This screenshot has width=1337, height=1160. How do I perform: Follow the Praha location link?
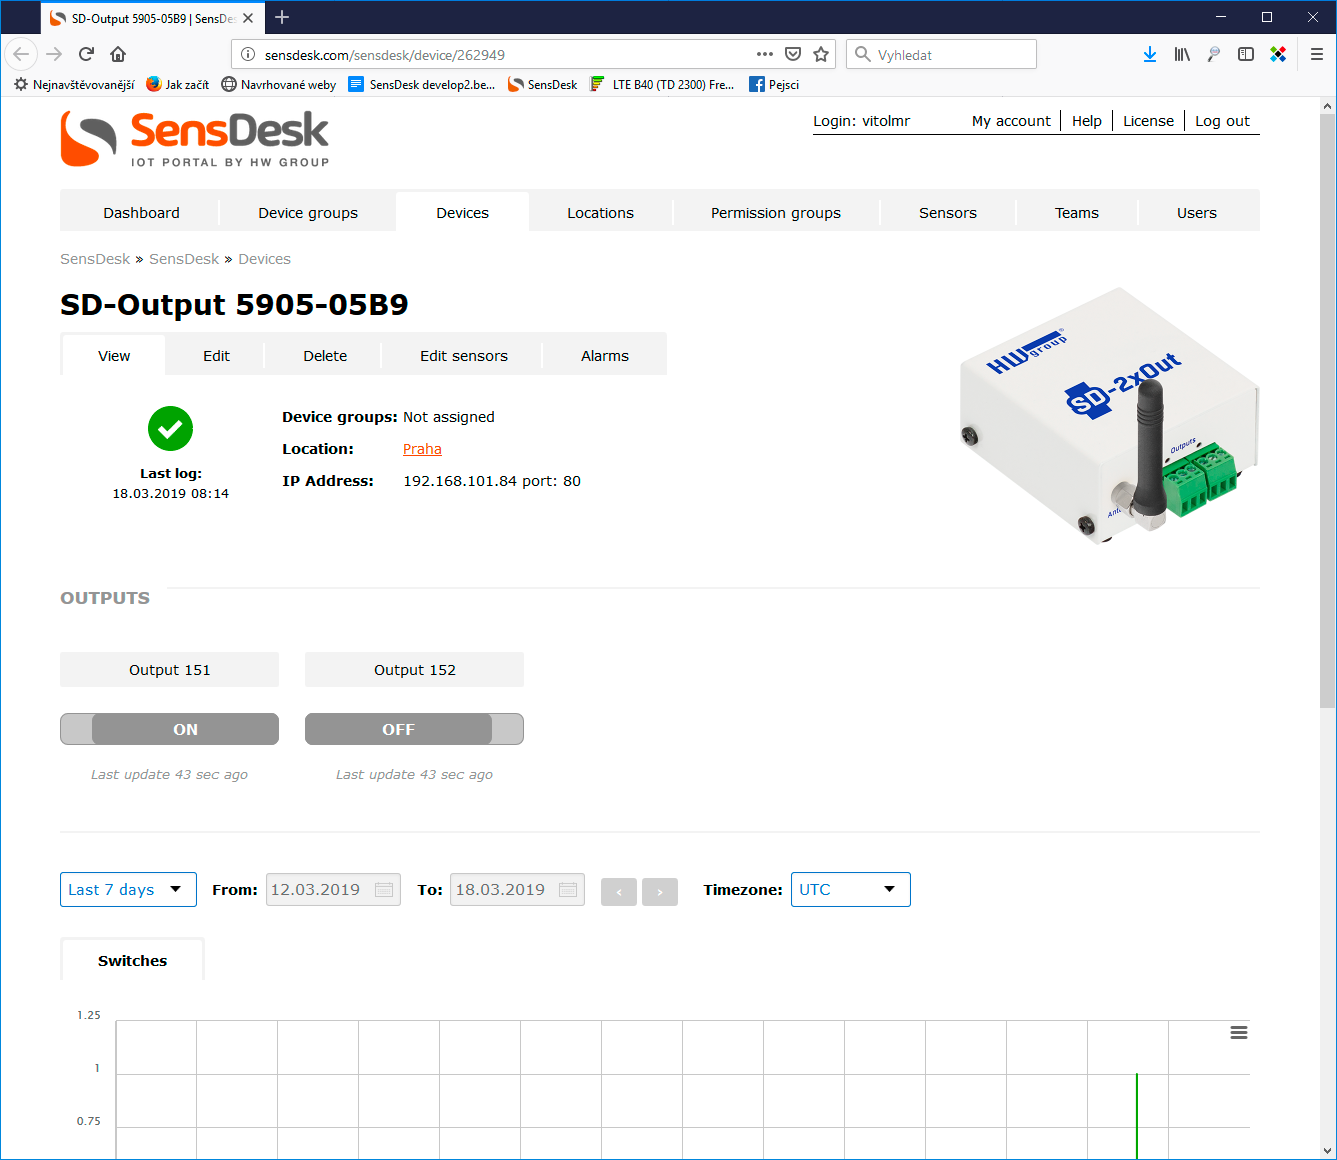click(x=422, y=449)
